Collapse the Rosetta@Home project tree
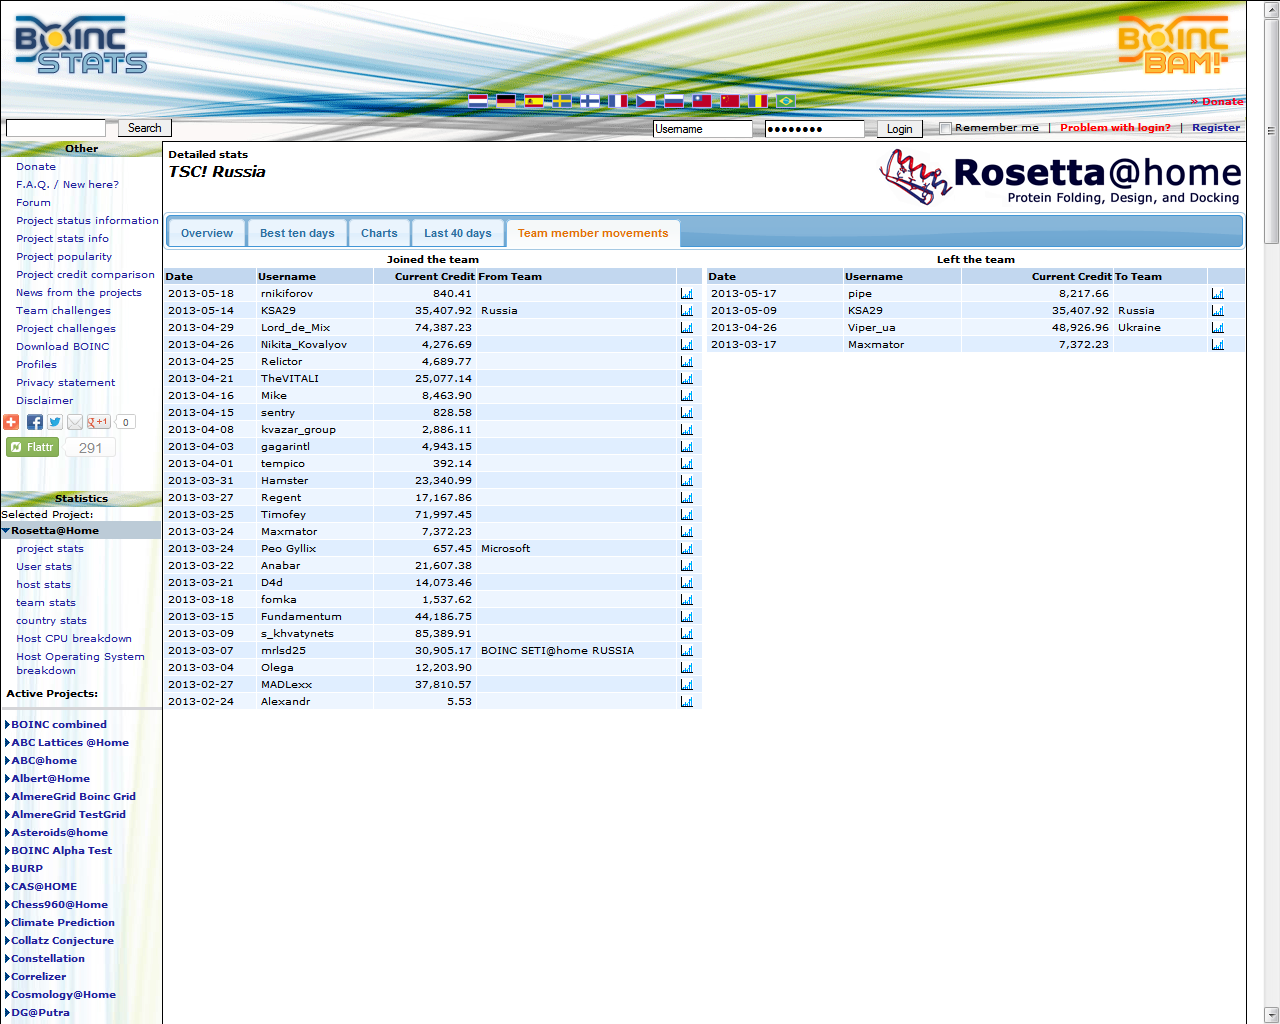Screen dimensions: 1280x1024 pos(6,531)
